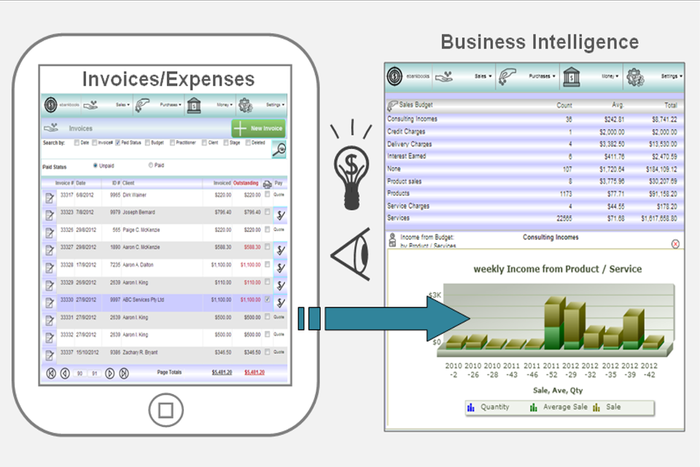This screenshot has height=467, width=700.
Task: Click the printer icon in the invoice table header
Action: pos(267,183)
